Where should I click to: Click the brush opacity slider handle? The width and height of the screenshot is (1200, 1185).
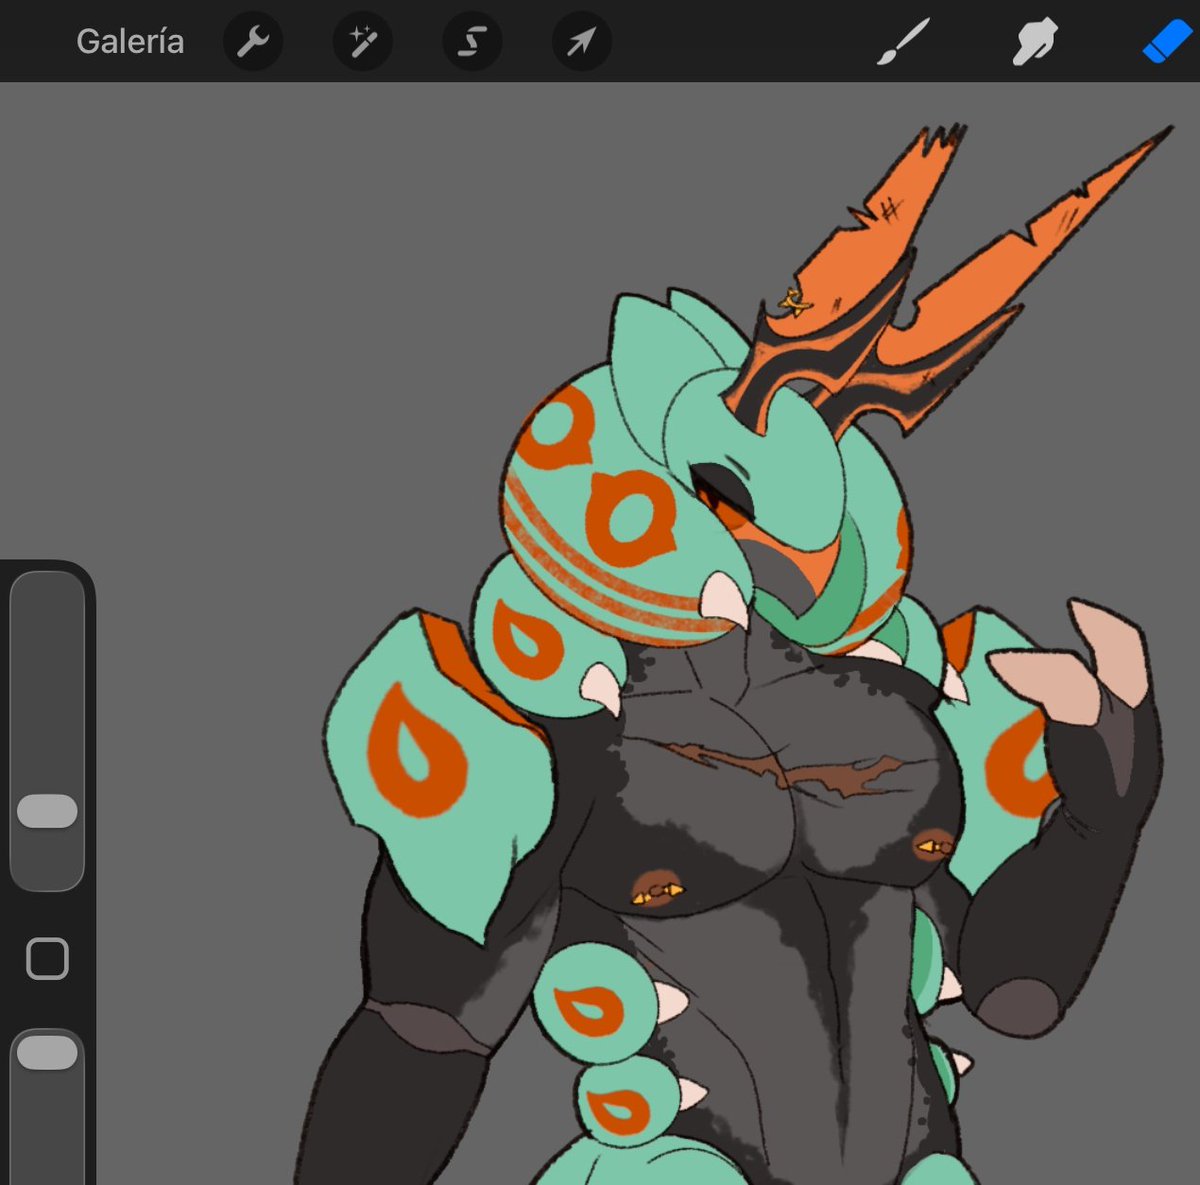(x=47, y=1053)
